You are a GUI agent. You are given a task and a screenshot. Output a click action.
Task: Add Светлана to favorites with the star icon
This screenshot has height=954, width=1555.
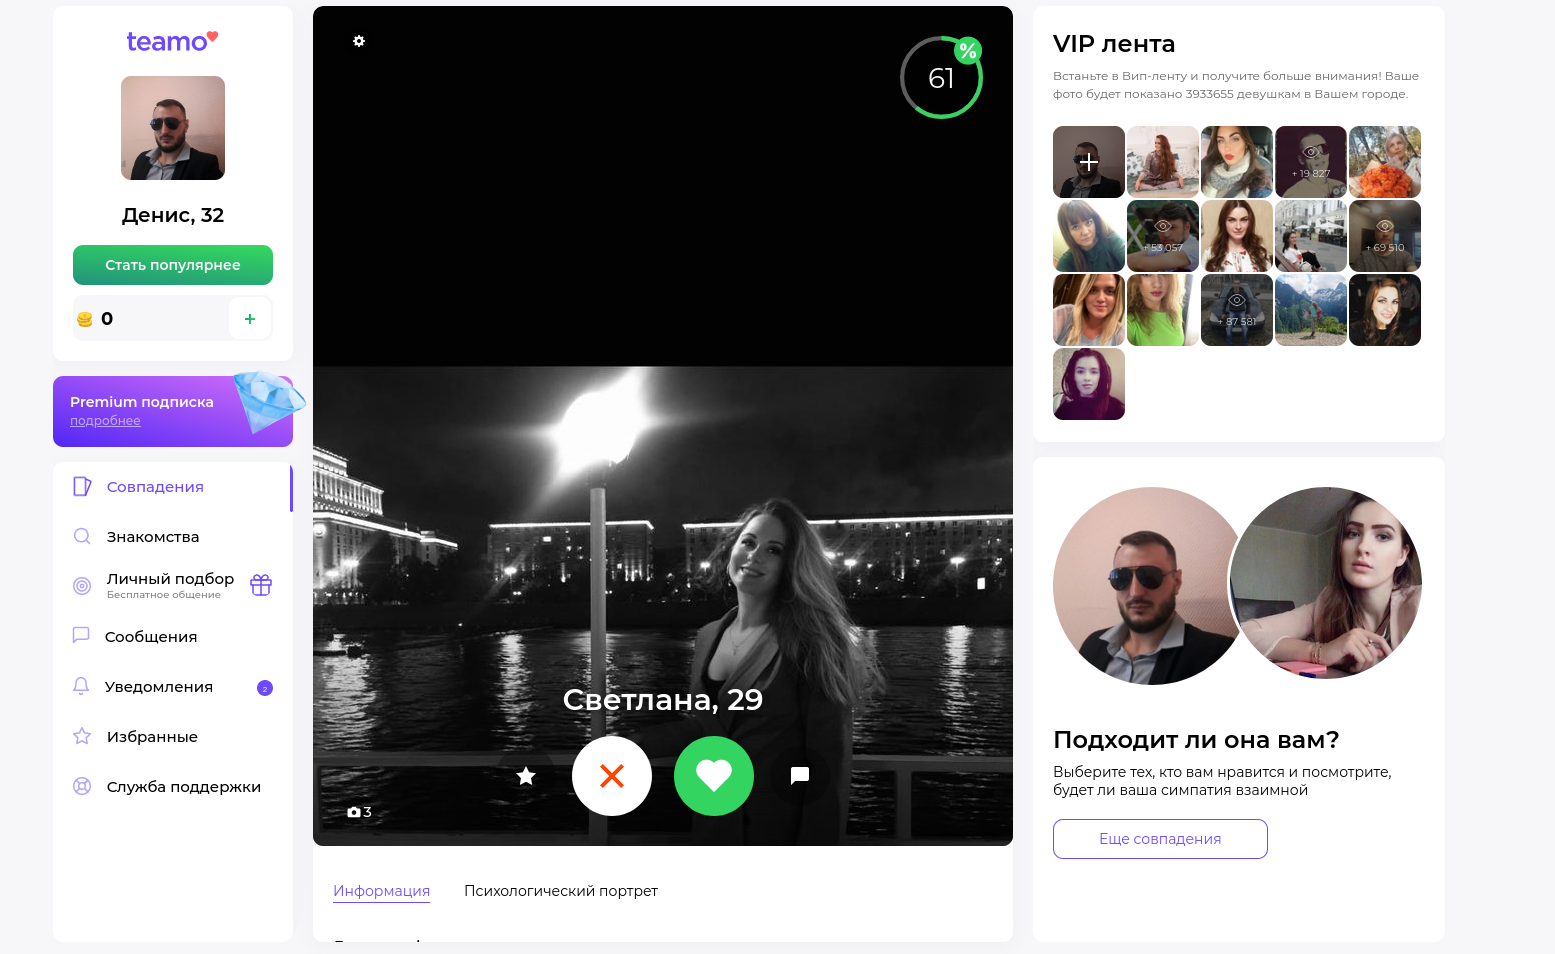point(526,776)
